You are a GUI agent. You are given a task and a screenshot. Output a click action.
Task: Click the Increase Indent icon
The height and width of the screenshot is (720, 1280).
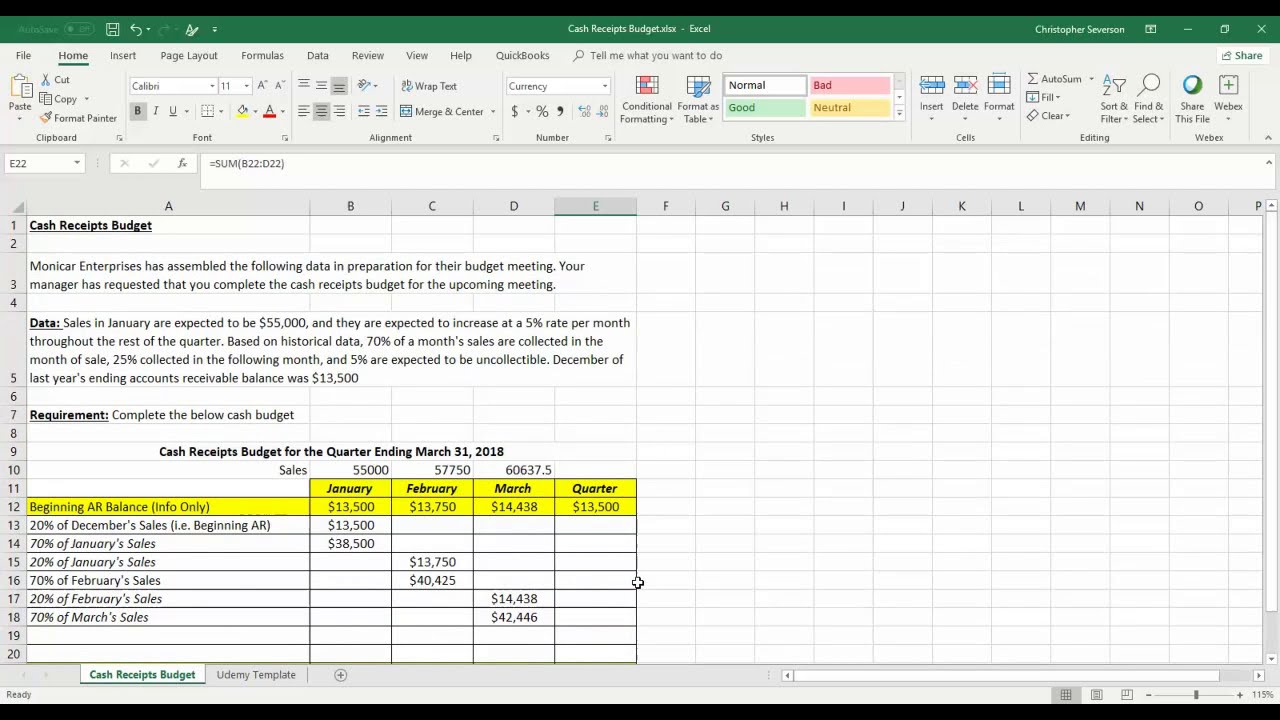pyautogui.click(x=381, y=112)
